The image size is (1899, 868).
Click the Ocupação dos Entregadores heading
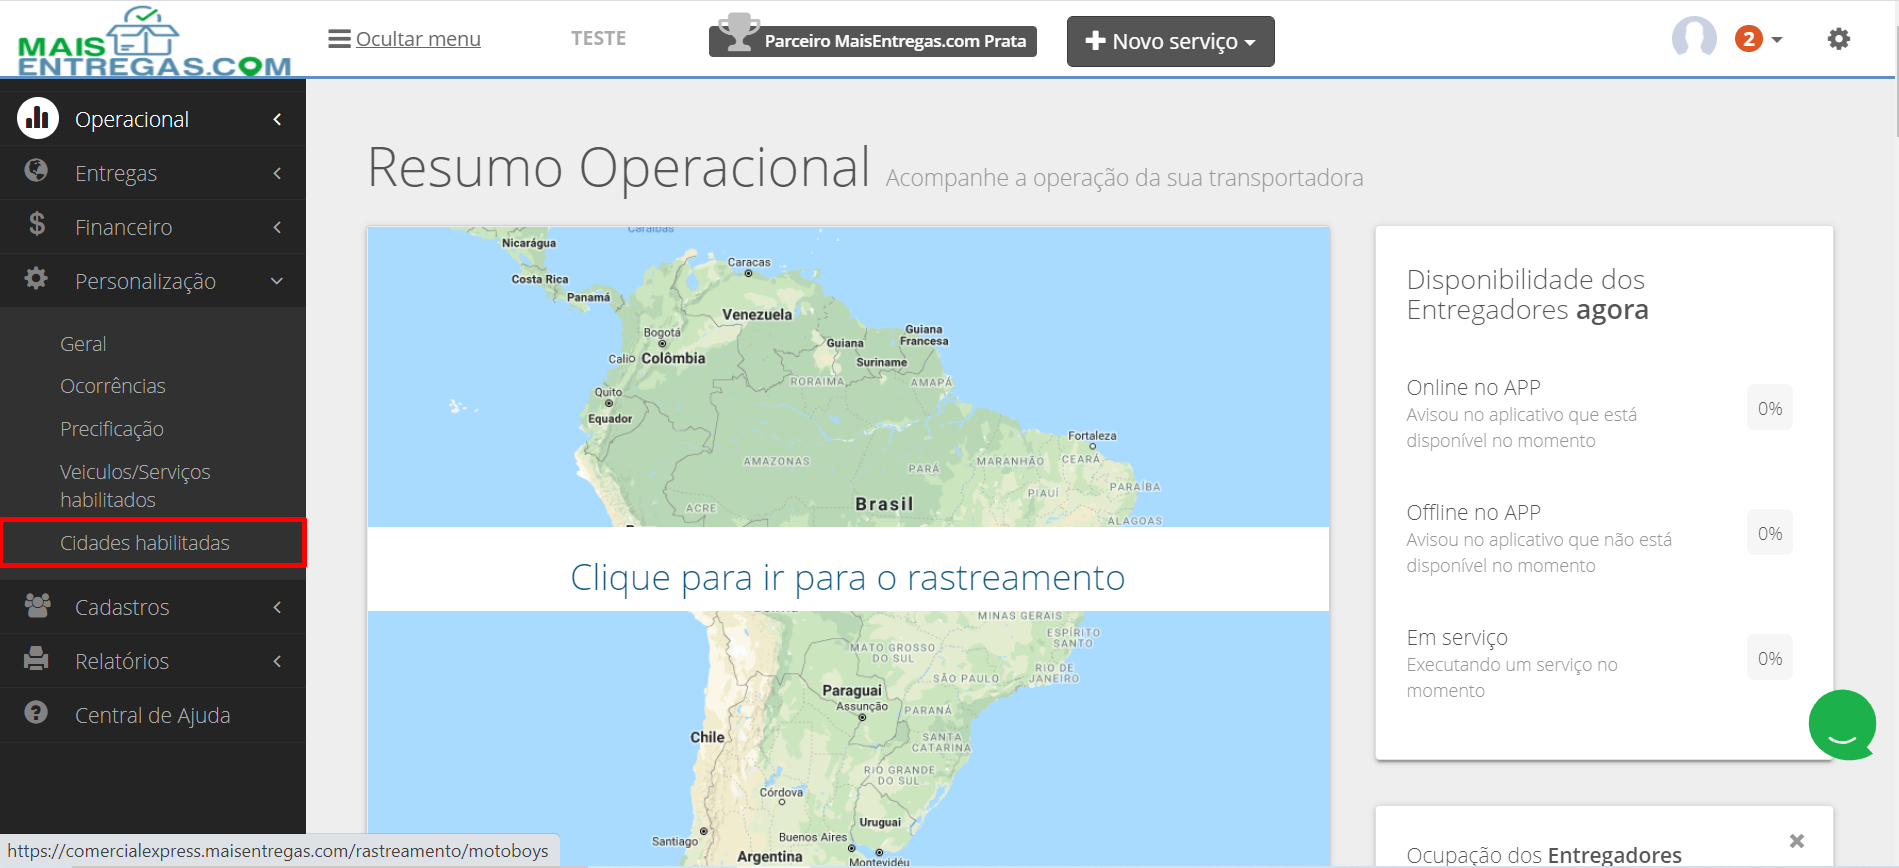point(1544,855)
